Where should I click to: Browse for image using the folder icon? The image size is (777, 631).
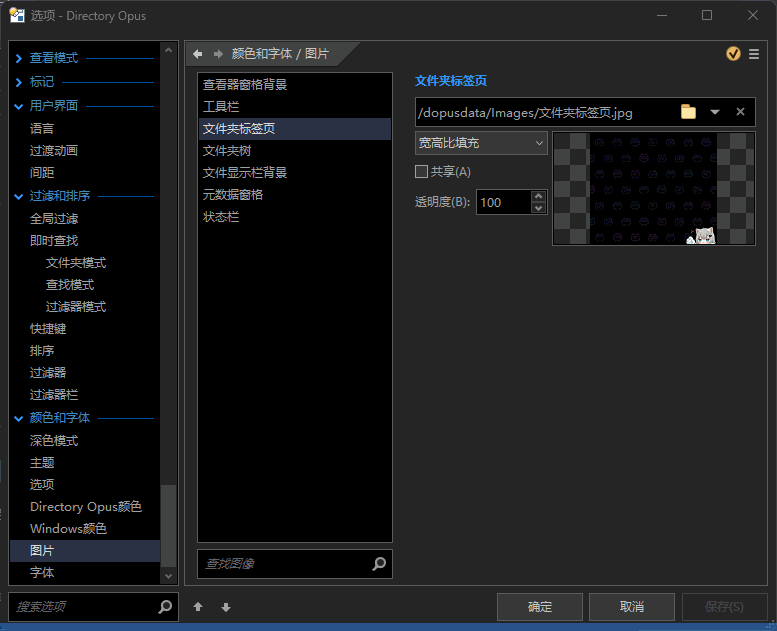688,112
